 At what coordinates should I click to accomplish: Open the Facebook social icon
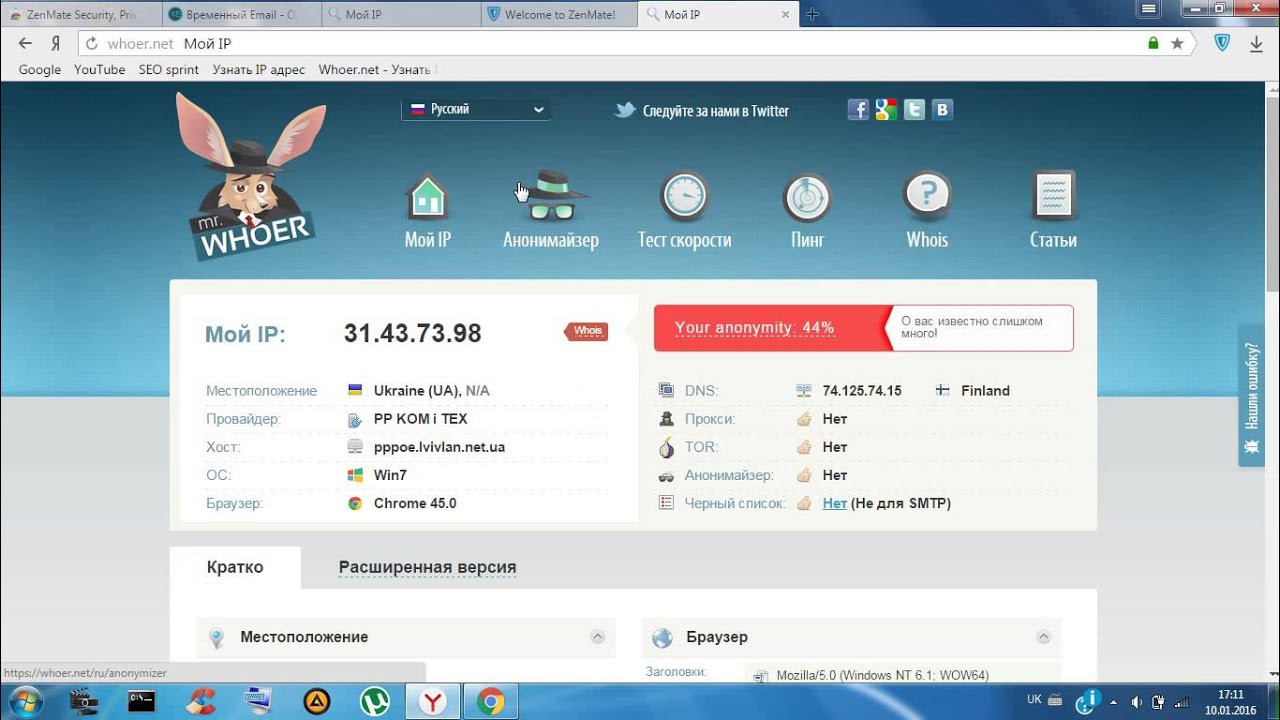tap(858, 110)
